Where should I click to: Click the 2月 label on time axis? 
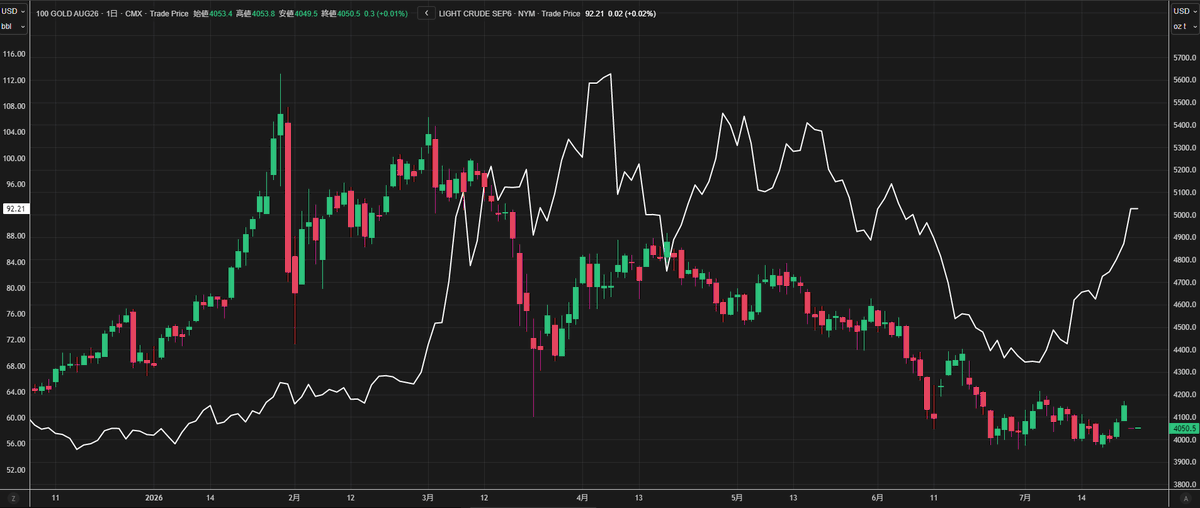coord(293,497)
